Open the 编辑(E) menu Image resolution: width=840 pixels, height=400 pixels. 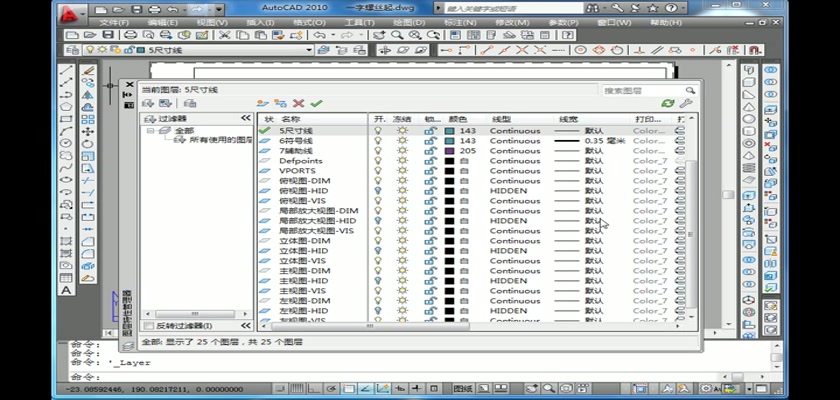click(x=162, y=23)
